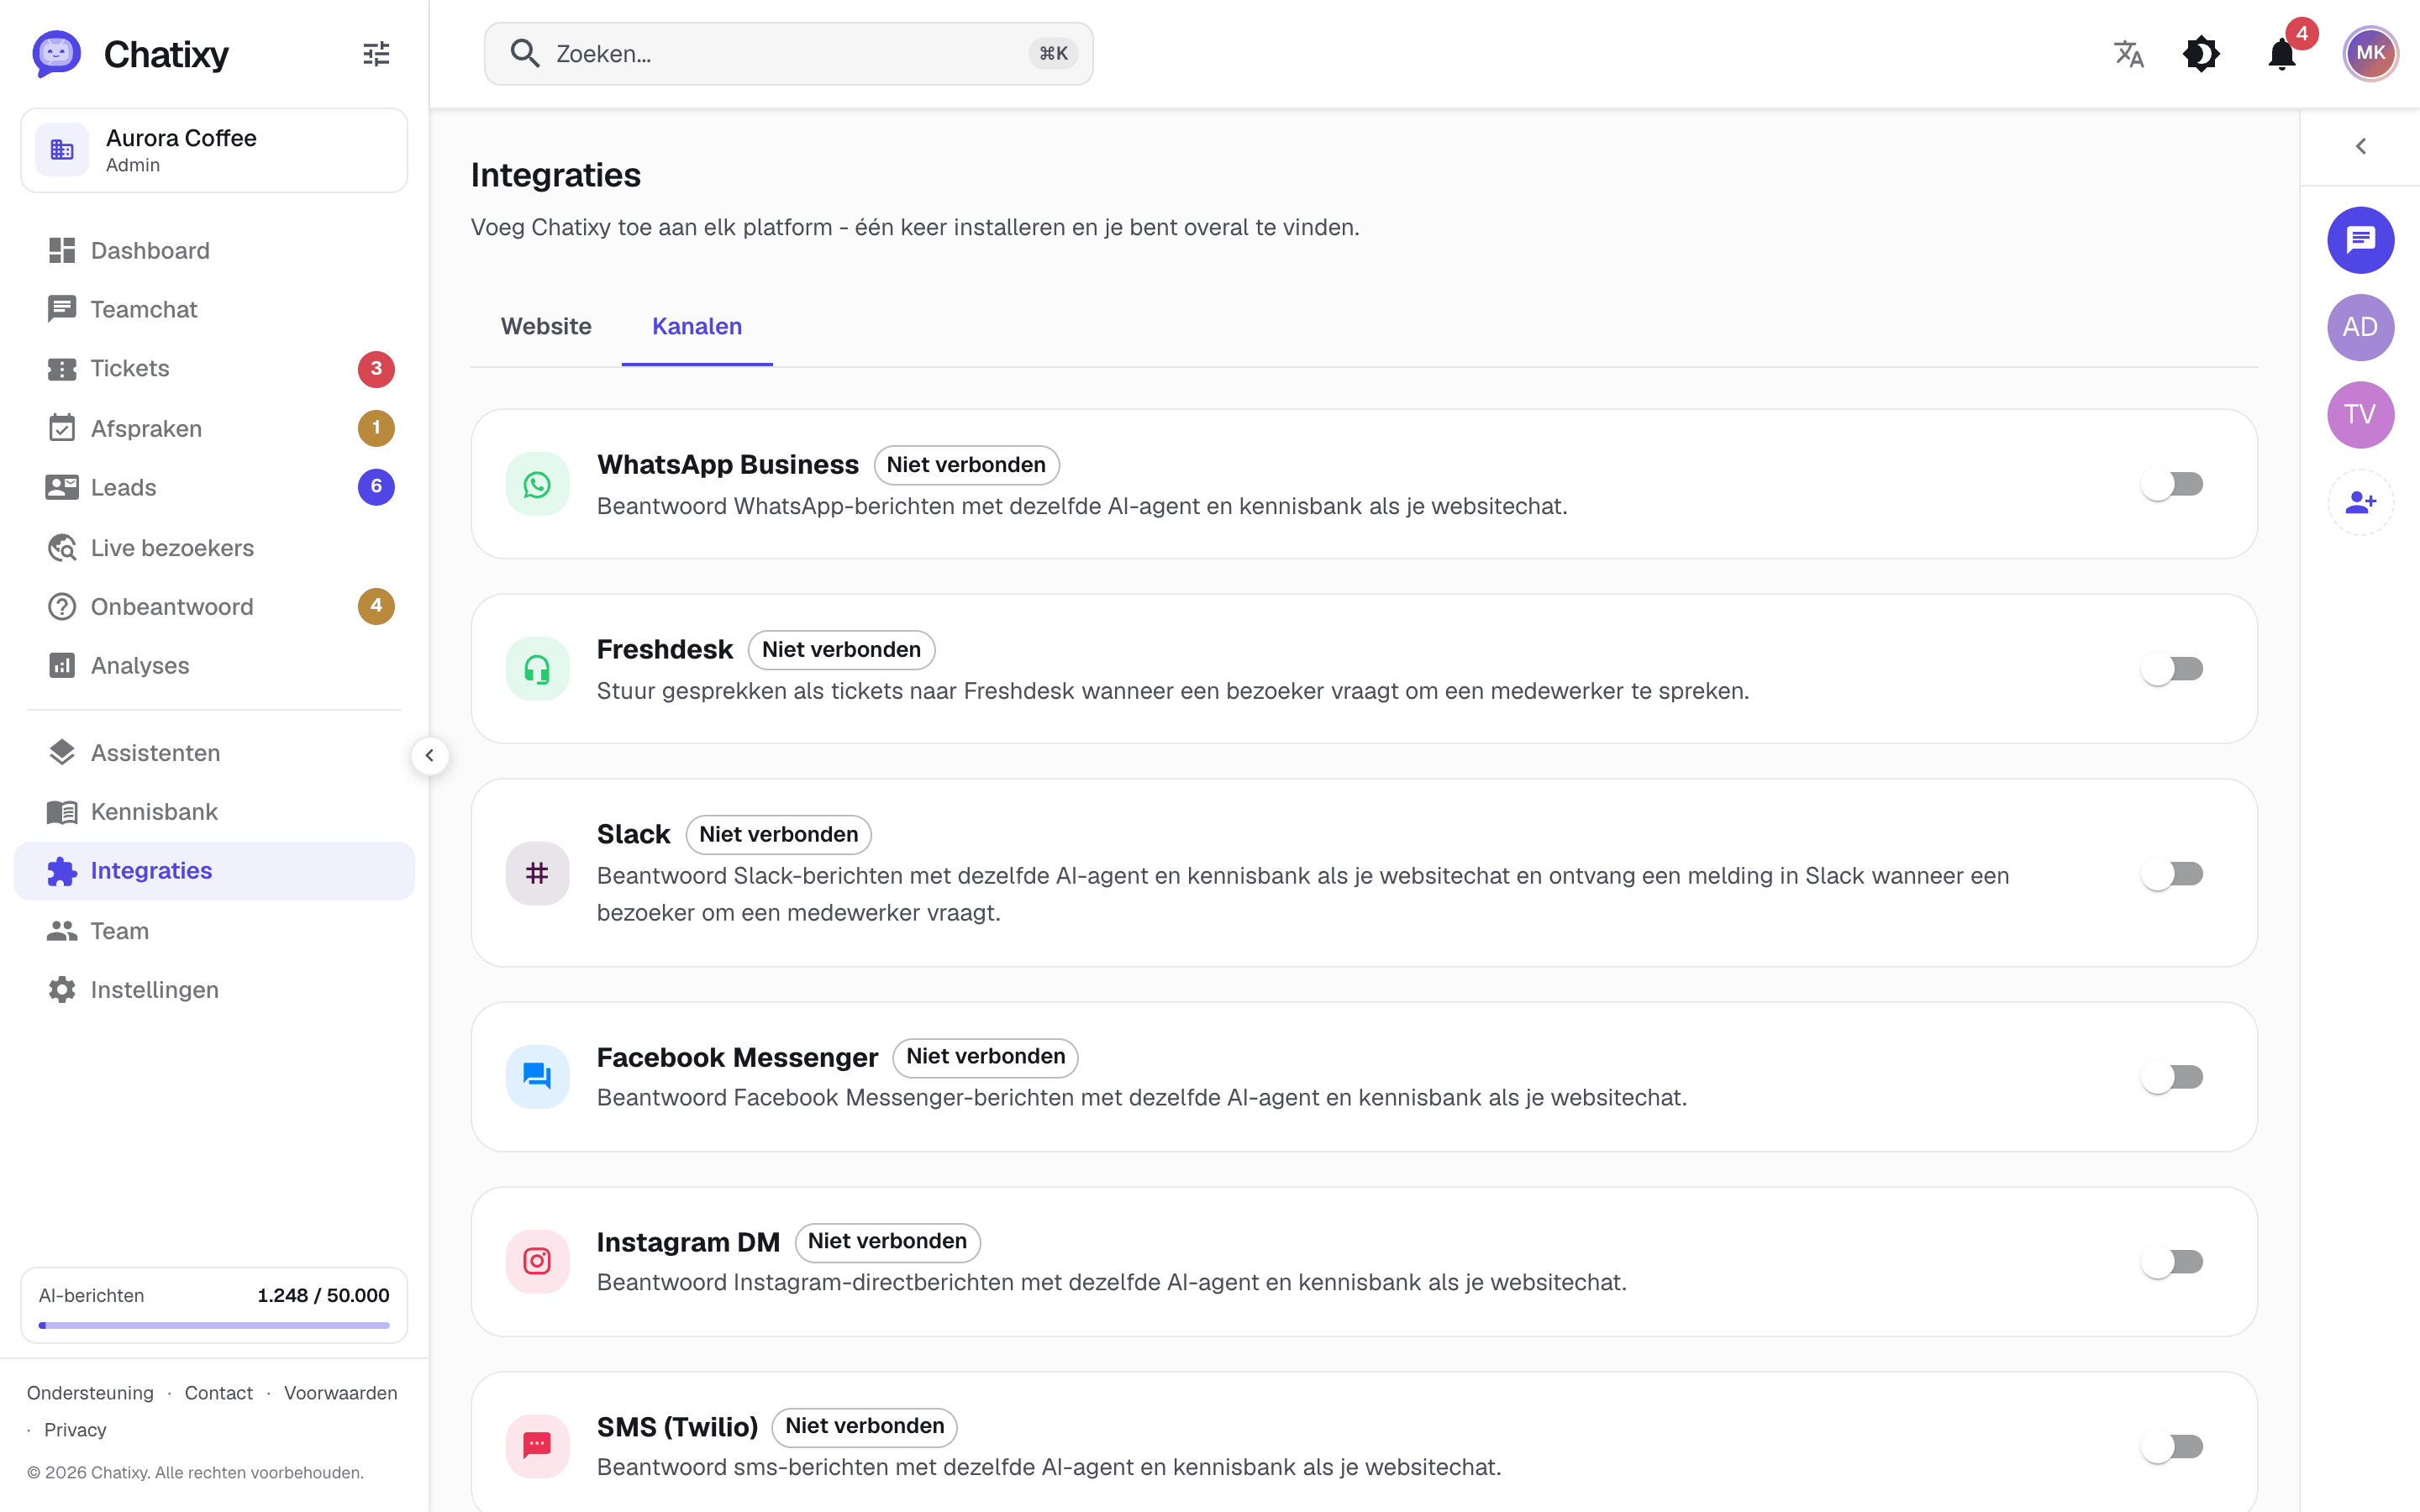Click the ⌘K shortcut badge

pos(1053,54)
